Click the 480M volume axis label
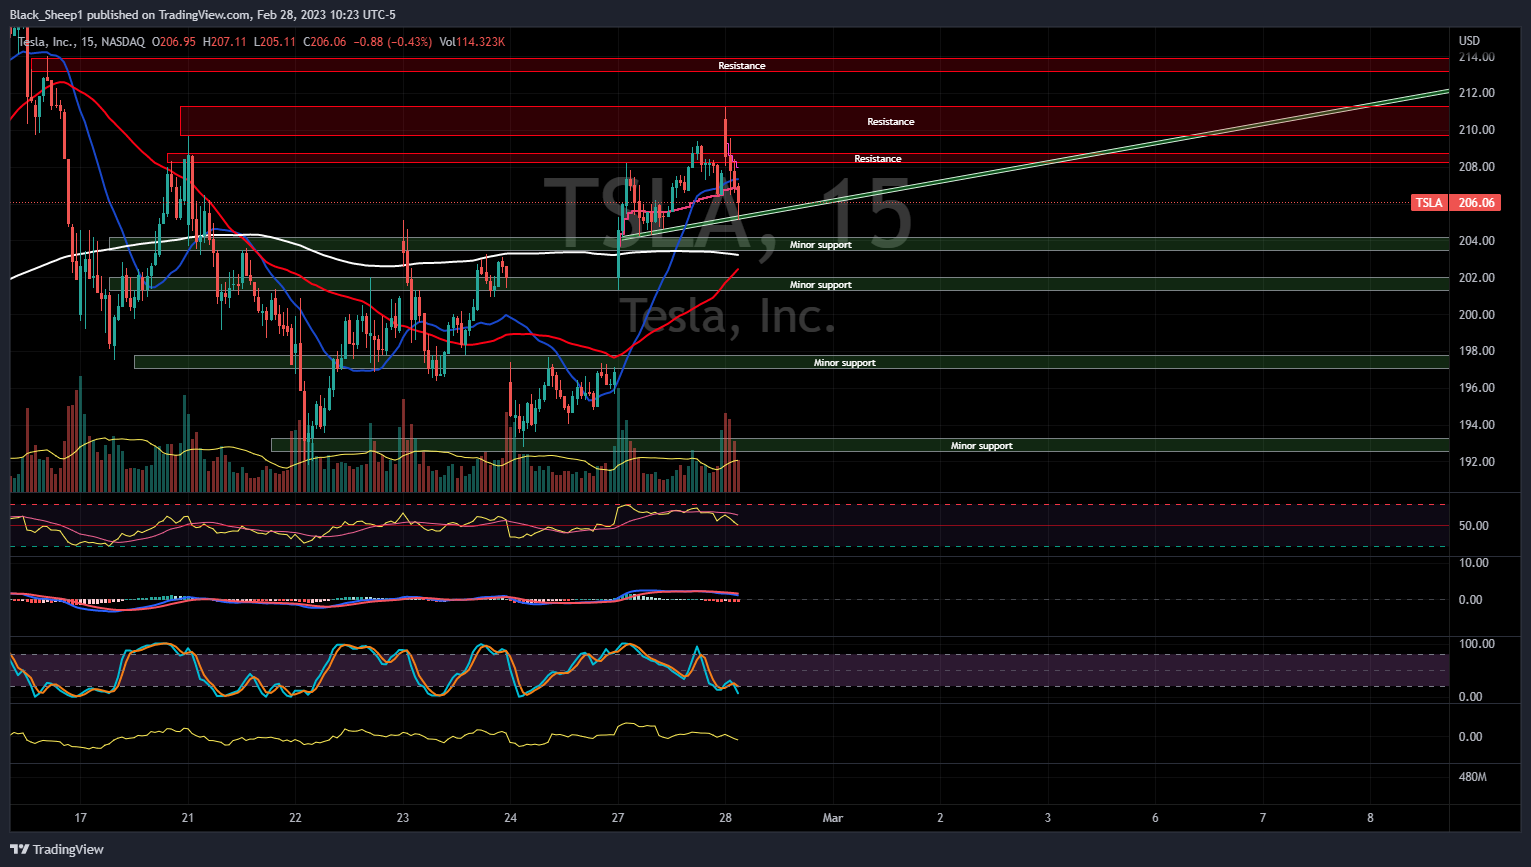The height and width of the screenshot is (867, 1531). coord(1473,777)
